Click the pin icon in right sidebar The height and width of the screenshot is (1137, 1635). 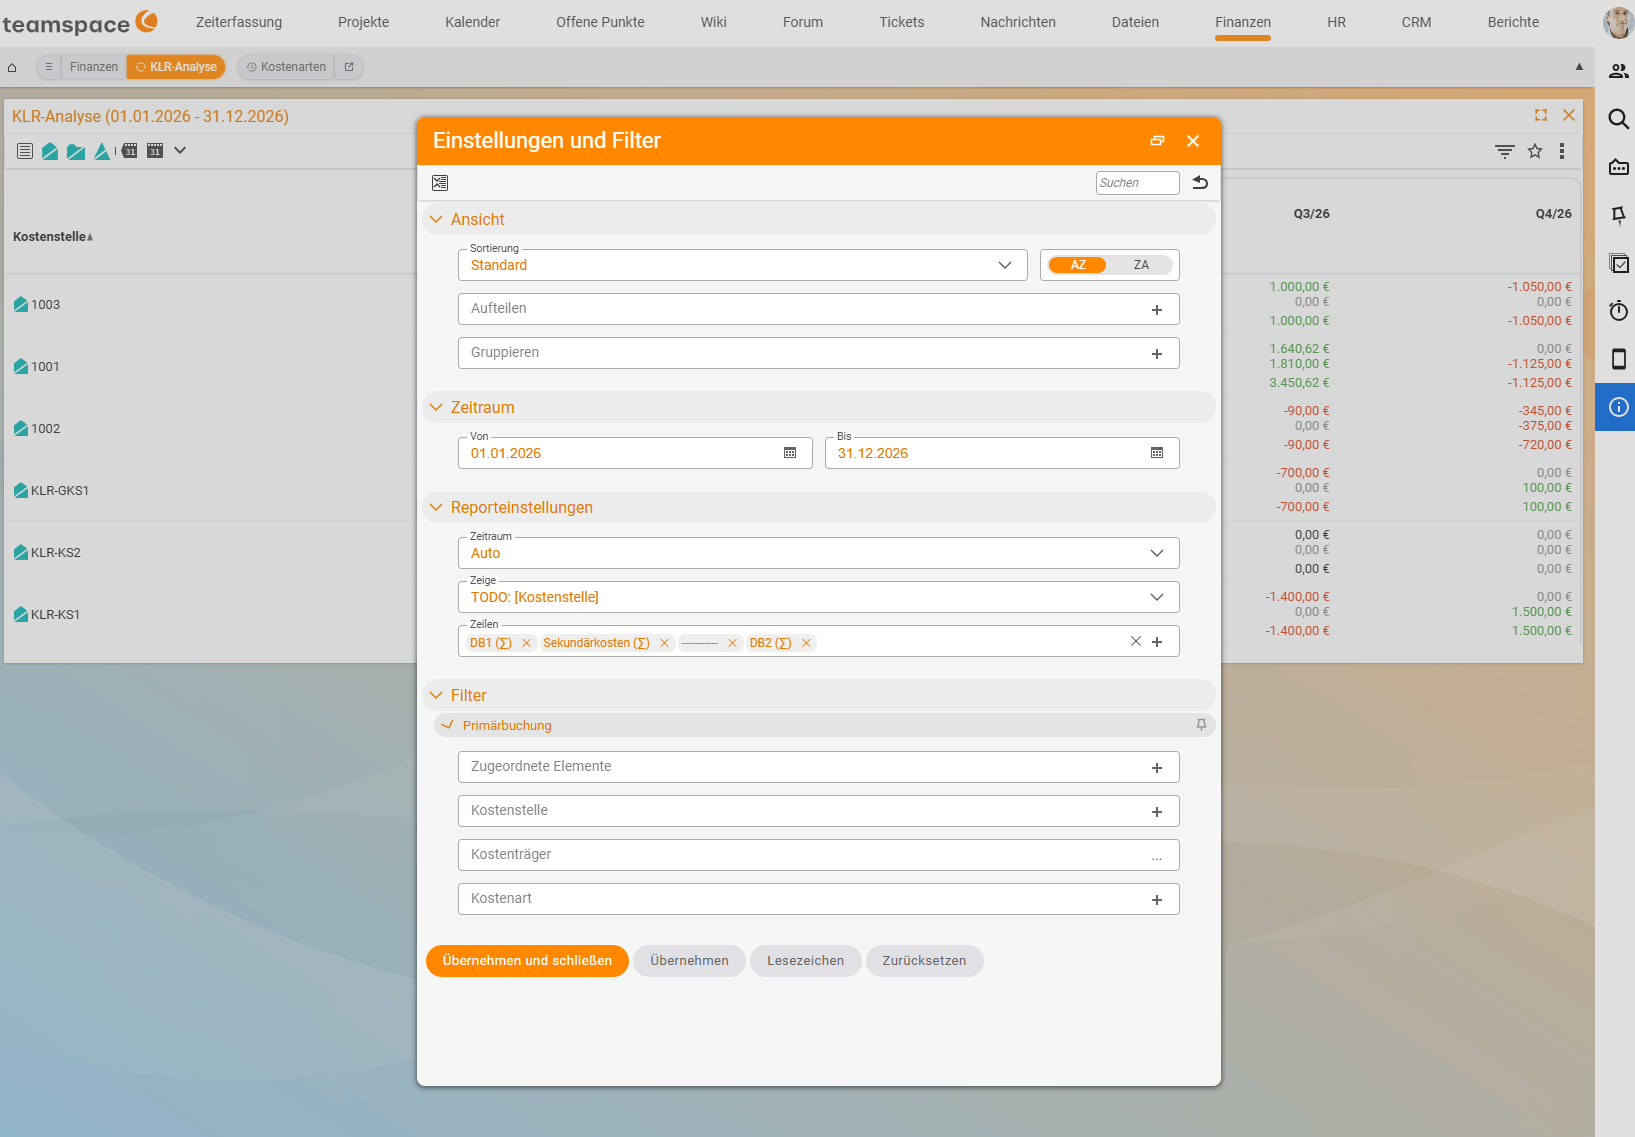(1618, 215)
